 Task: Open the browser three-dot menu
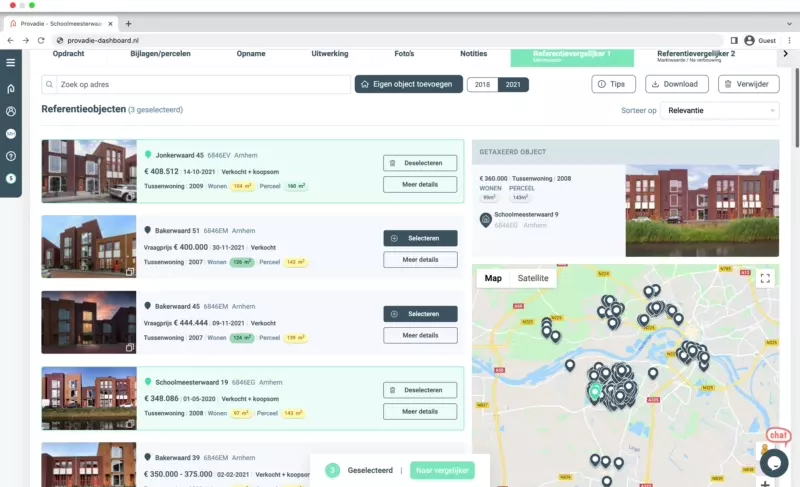coord(789,40)
